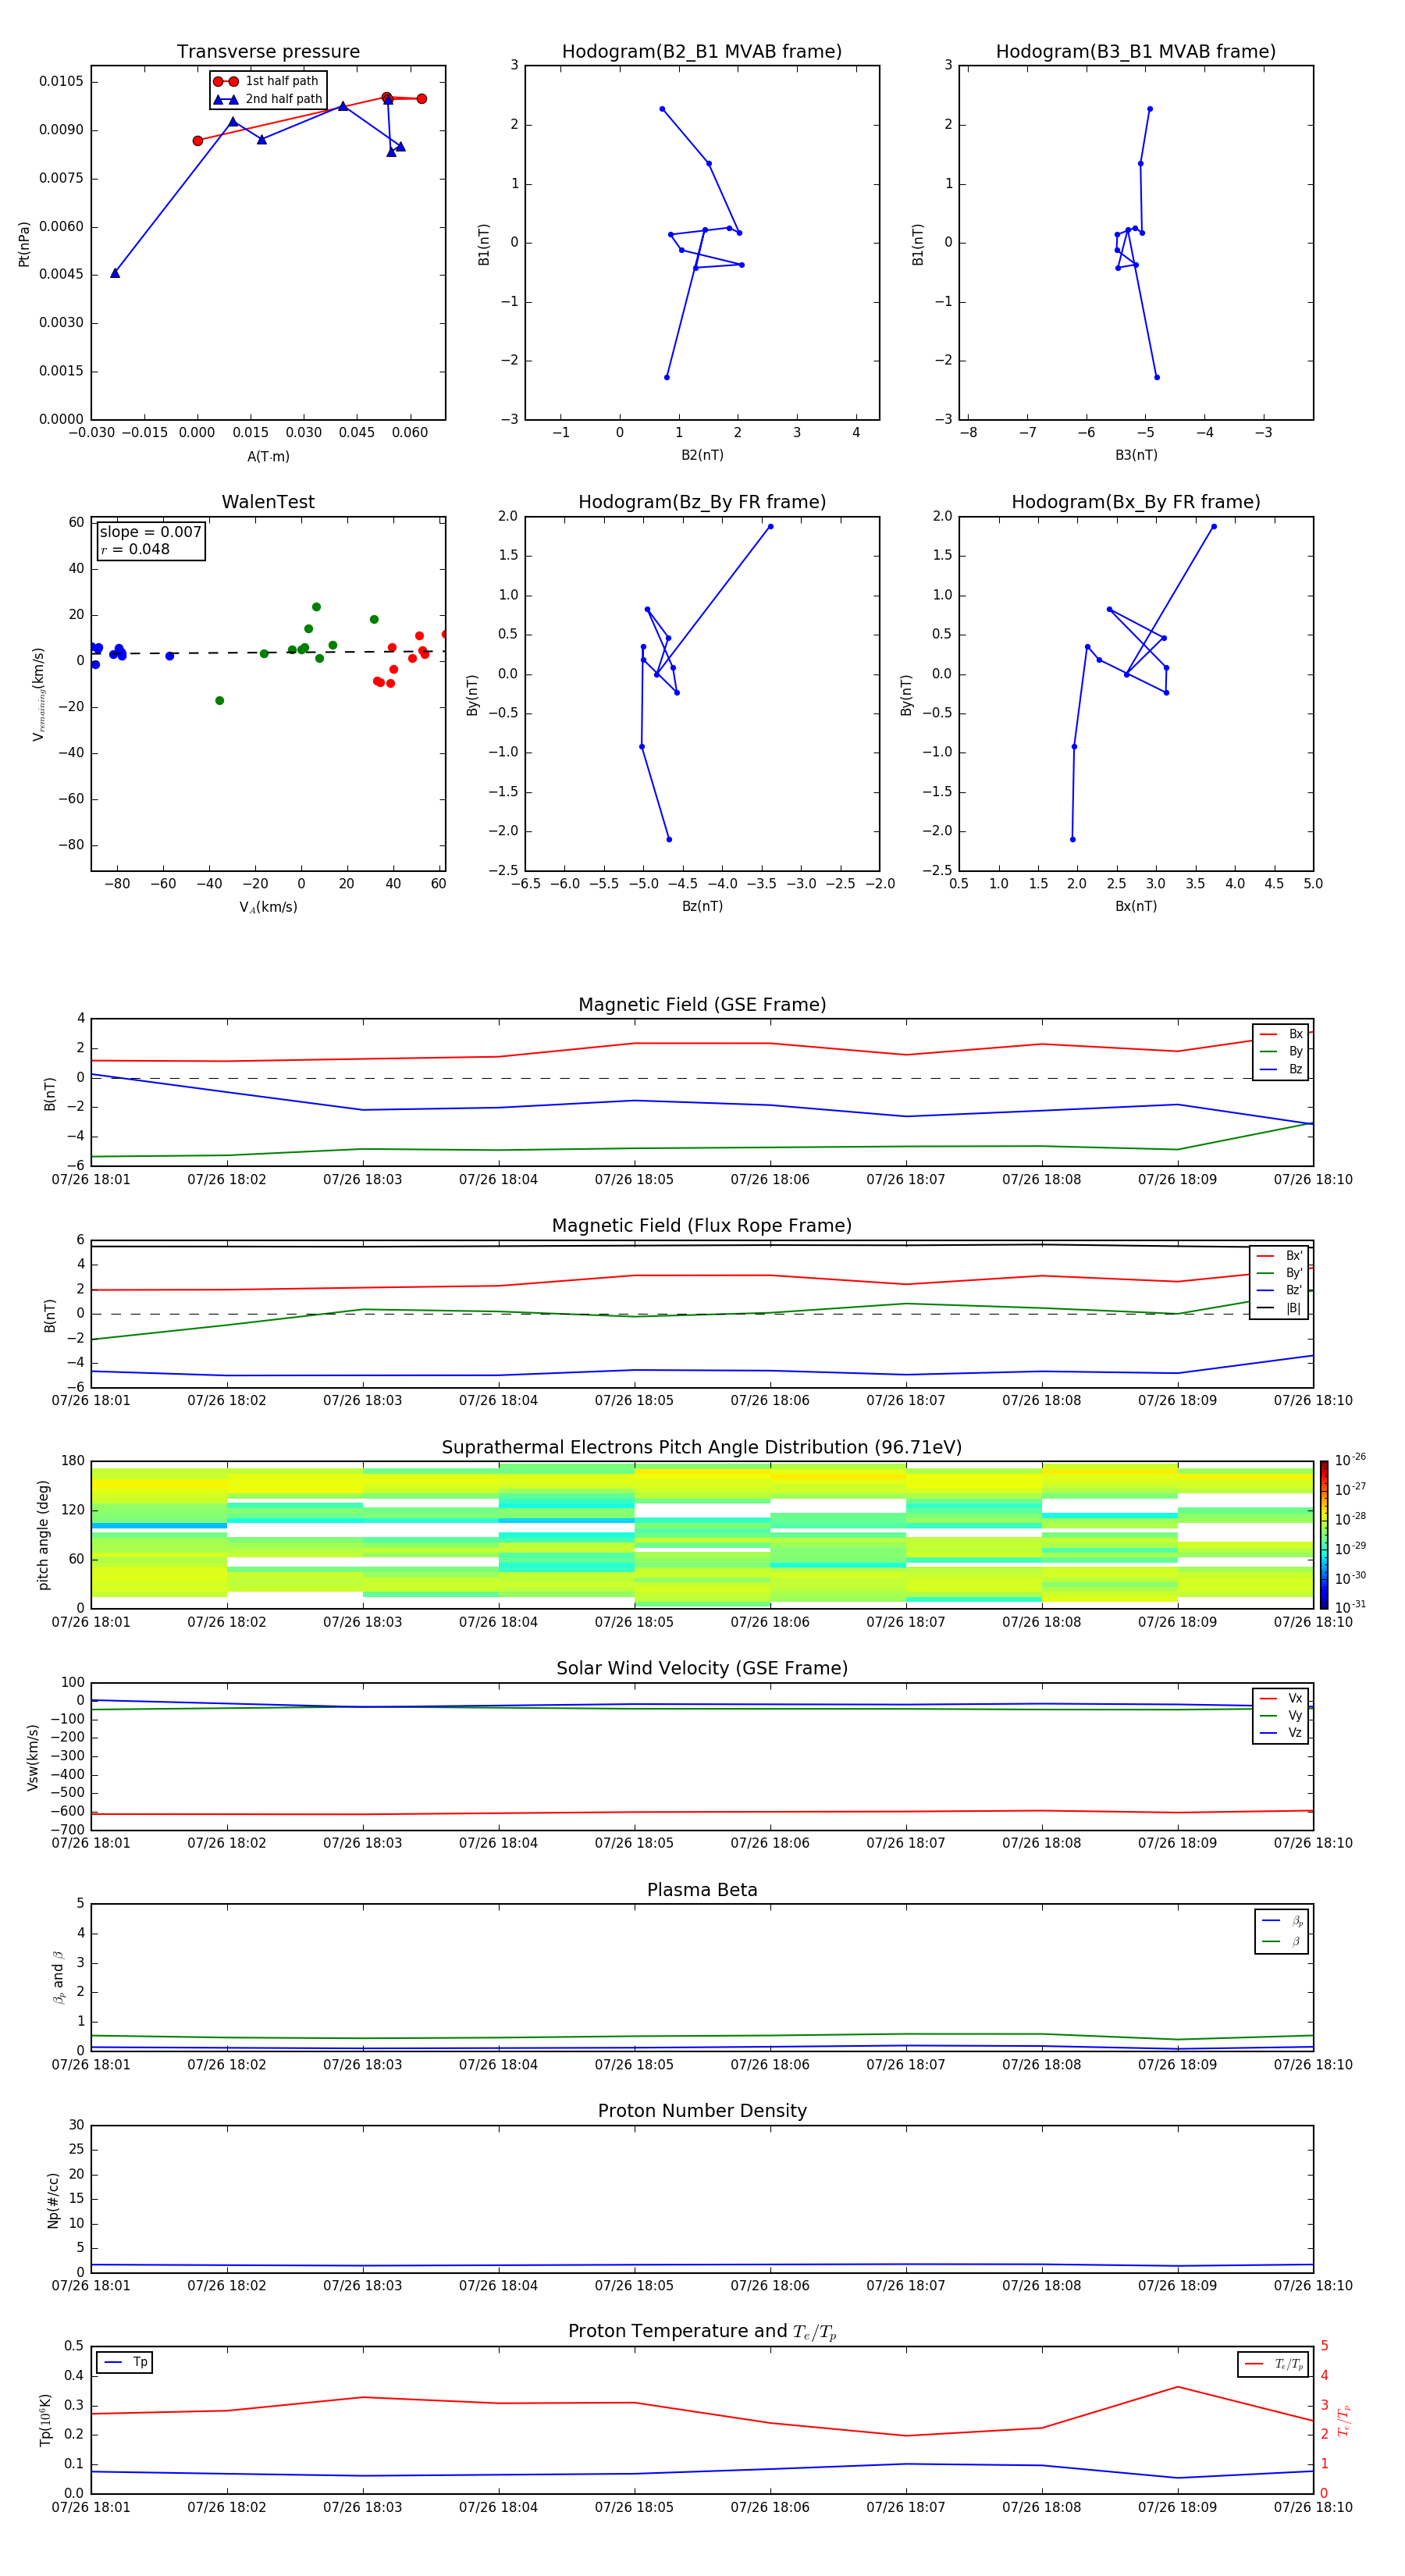This screenshot has height=2576, width=1405.
Task: Click the '|B|' legend entry in flux rope panel
Action: pos(1279,1308)
